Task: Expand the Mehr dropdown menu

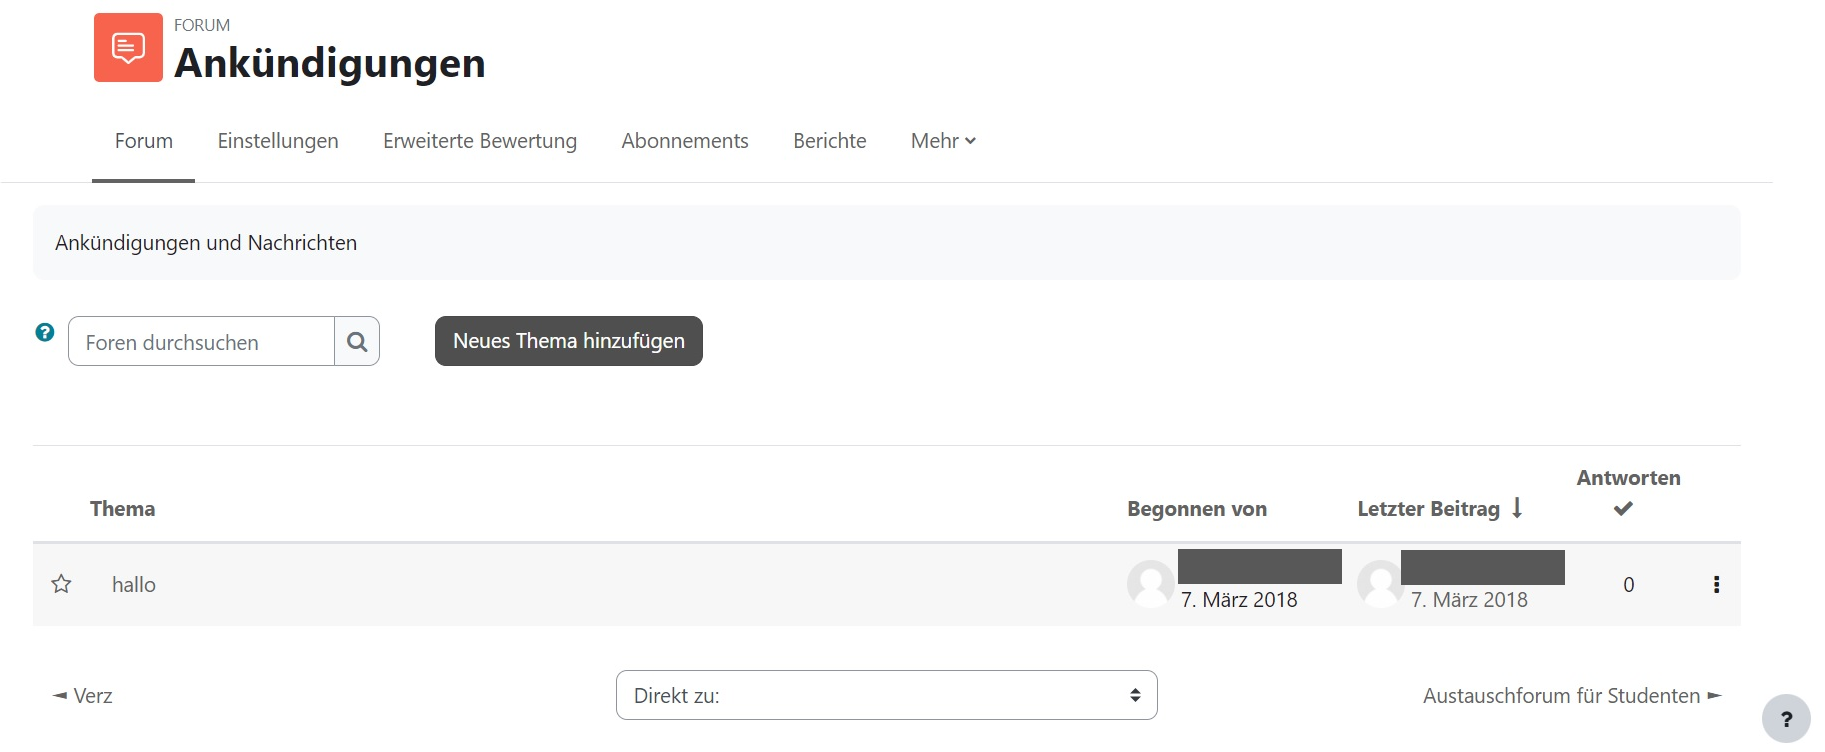Action: pos(942,141)
